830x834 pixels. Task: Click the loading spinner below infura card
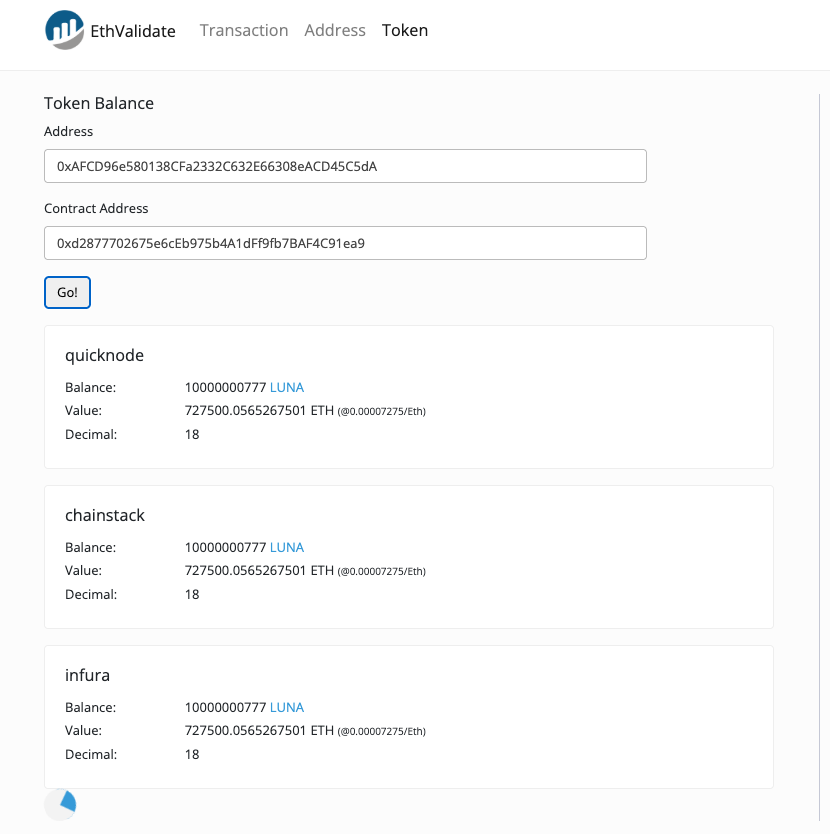60,804
